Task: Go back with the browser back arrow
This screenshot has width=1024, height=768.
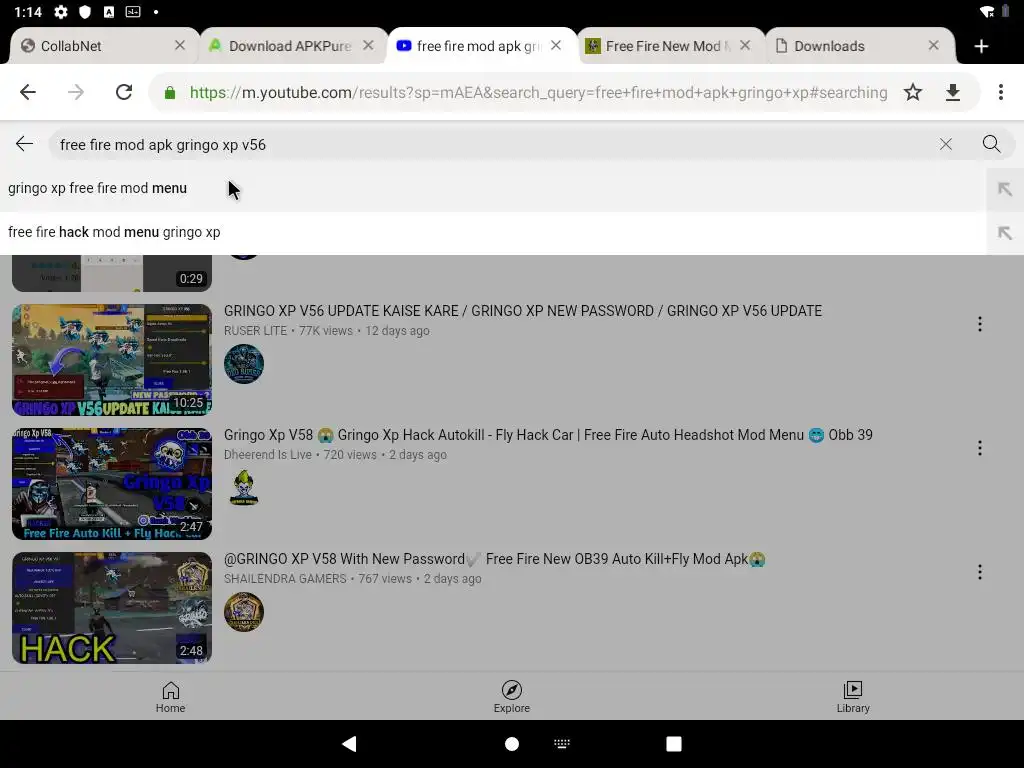Action: (27, 92)
